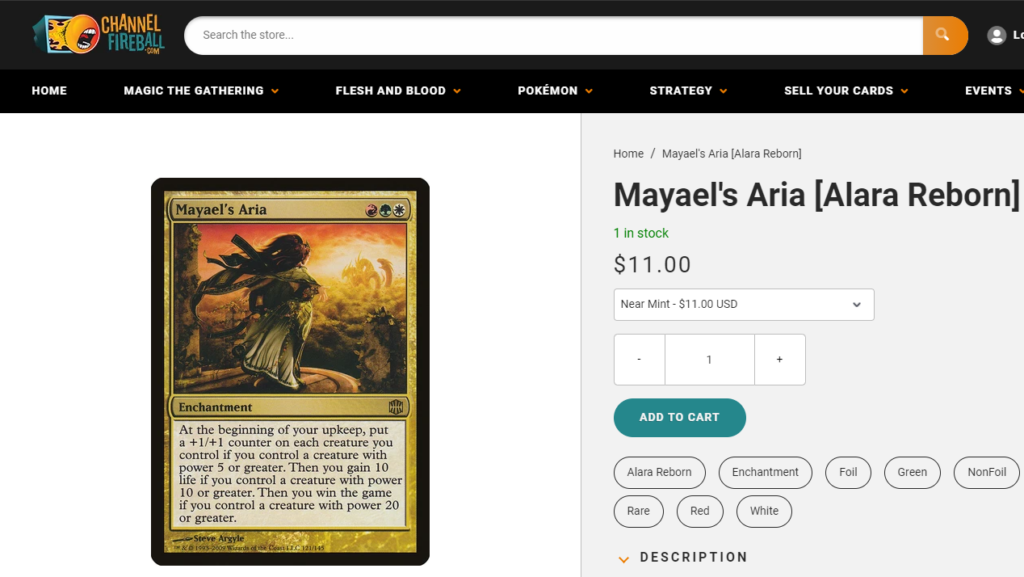Image resolution: width=1024 pixels, height=577 pixels.
Task: Increase quantity with the plus button
Action: click(x=780, y=360)
